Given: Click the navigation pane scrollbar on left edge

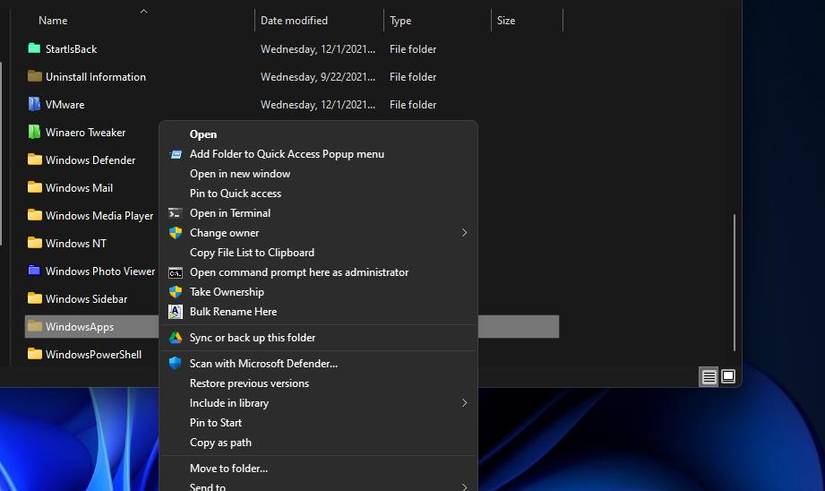Looking at the screenshot, I should click(x=1, y=154).
